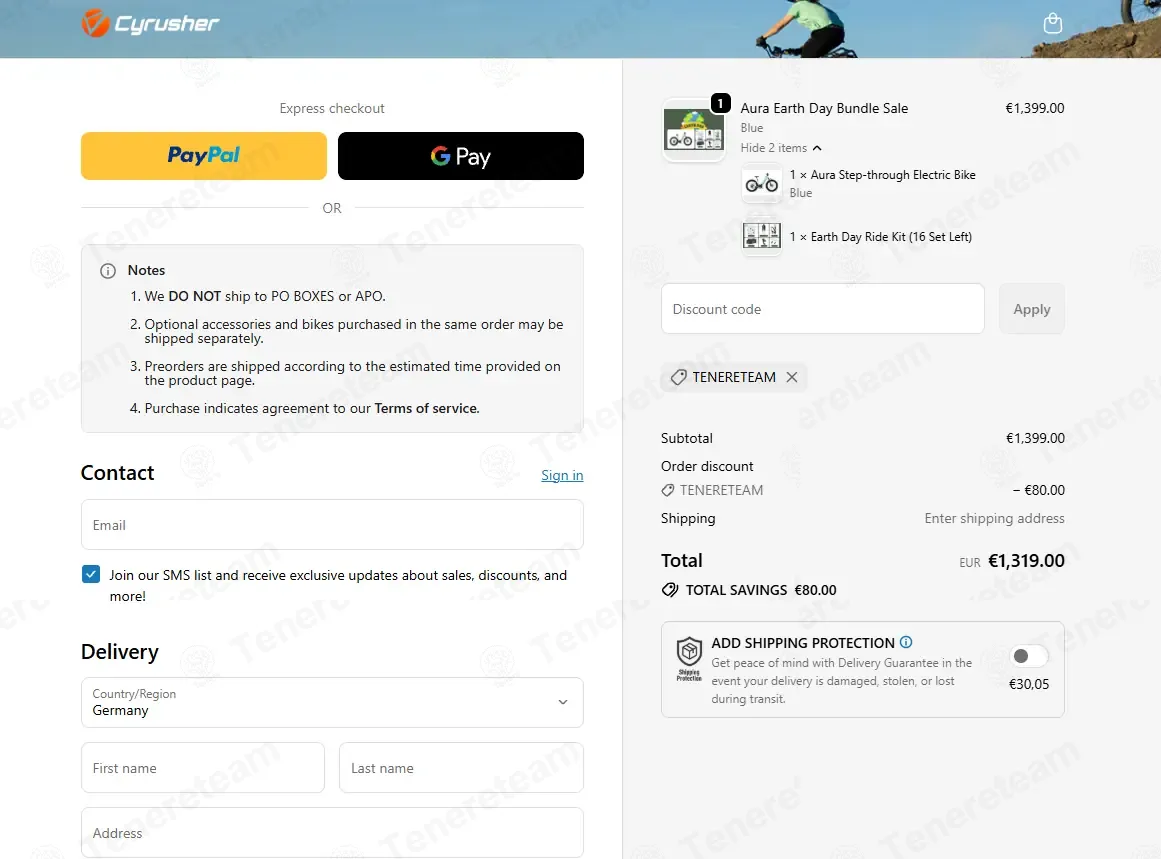Image resolution: width=1161 pixels, height=859 pixels.
Task: Focus the Discount code field
Action: 823,309
